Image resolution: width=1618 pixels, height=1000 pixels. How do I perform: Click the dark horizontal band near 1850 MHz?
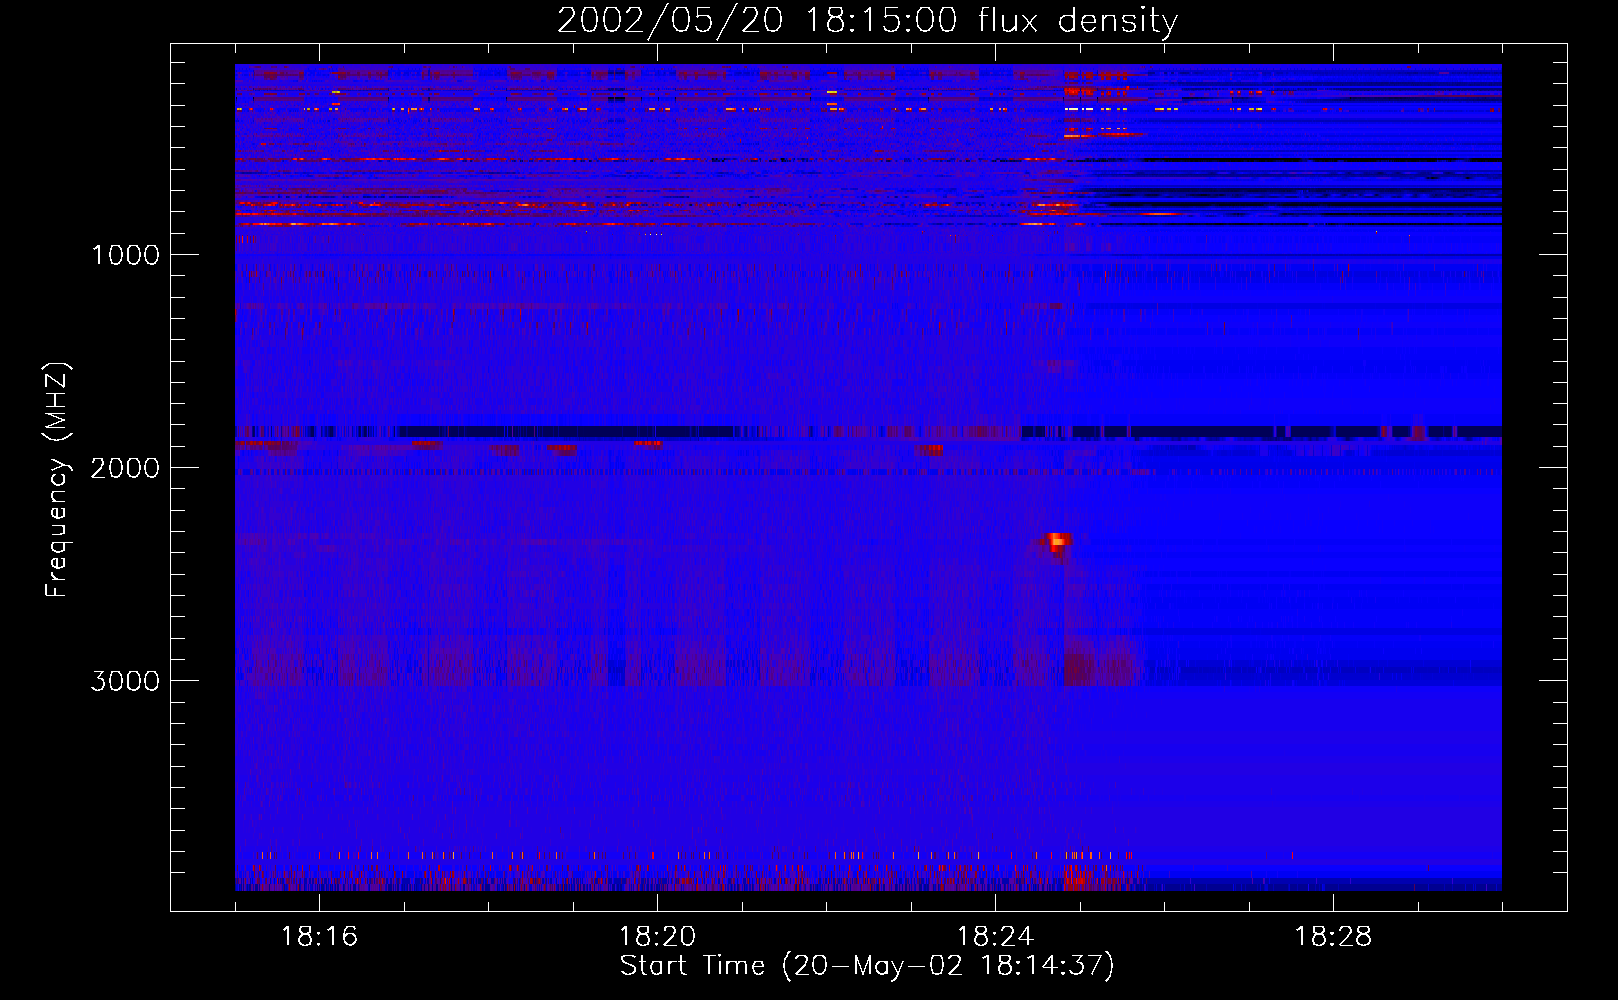[x=868, y=432]
